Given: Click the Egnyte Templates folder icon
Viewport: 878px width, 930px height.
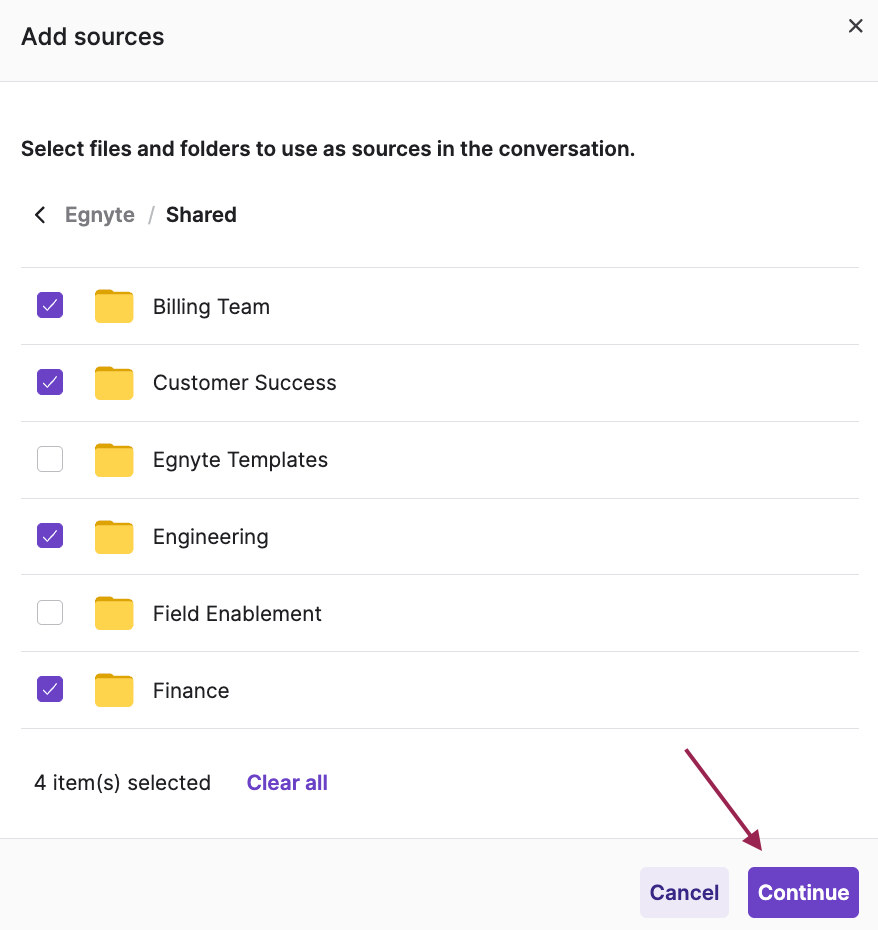Looking at the screenshot, I should tap(114, 460).
